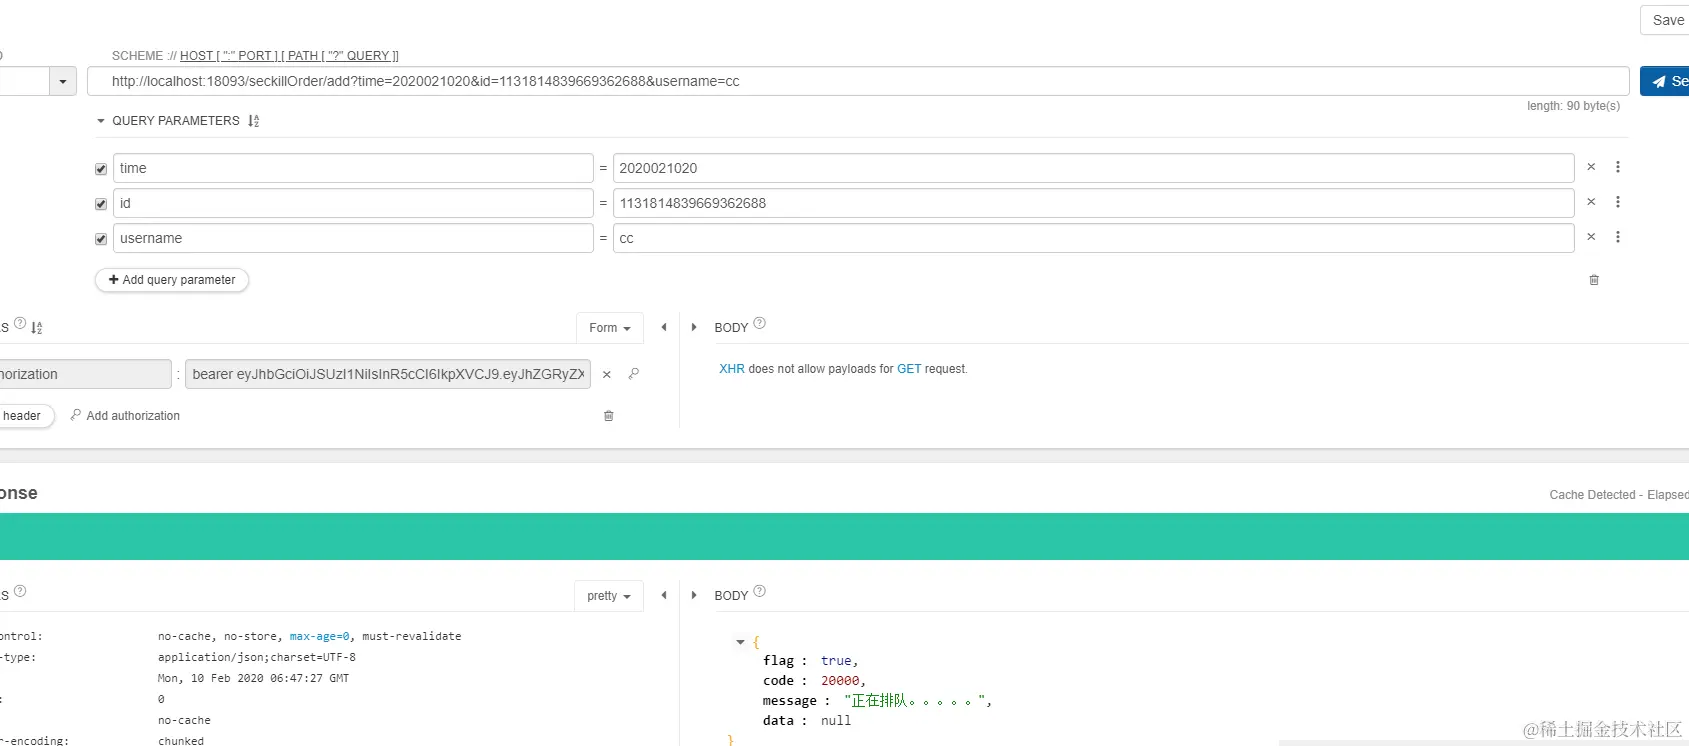Click the Save button
Image resolution: width=1689 pixels, height=746 pixels.
[1666, 20]
